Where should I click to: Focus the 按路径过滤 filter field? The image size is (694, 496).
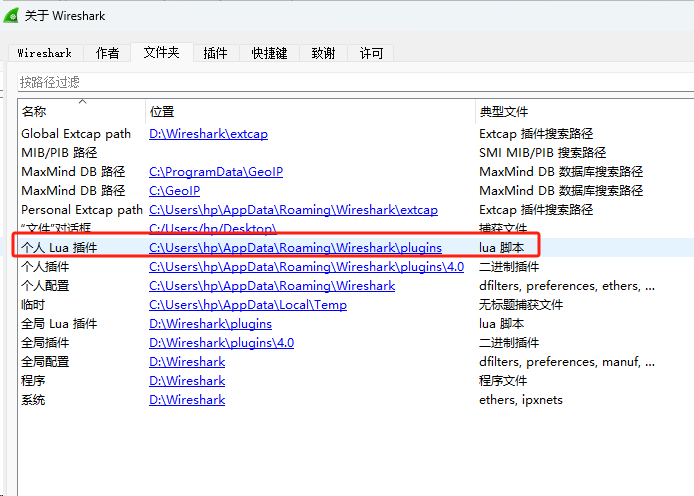(x=355, y=82)
